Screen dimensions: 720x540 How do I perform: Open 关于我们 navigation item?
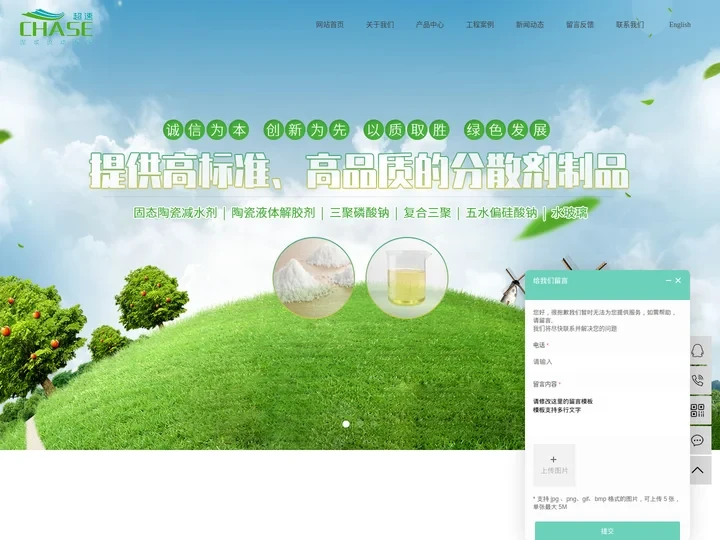pos(380,25)
